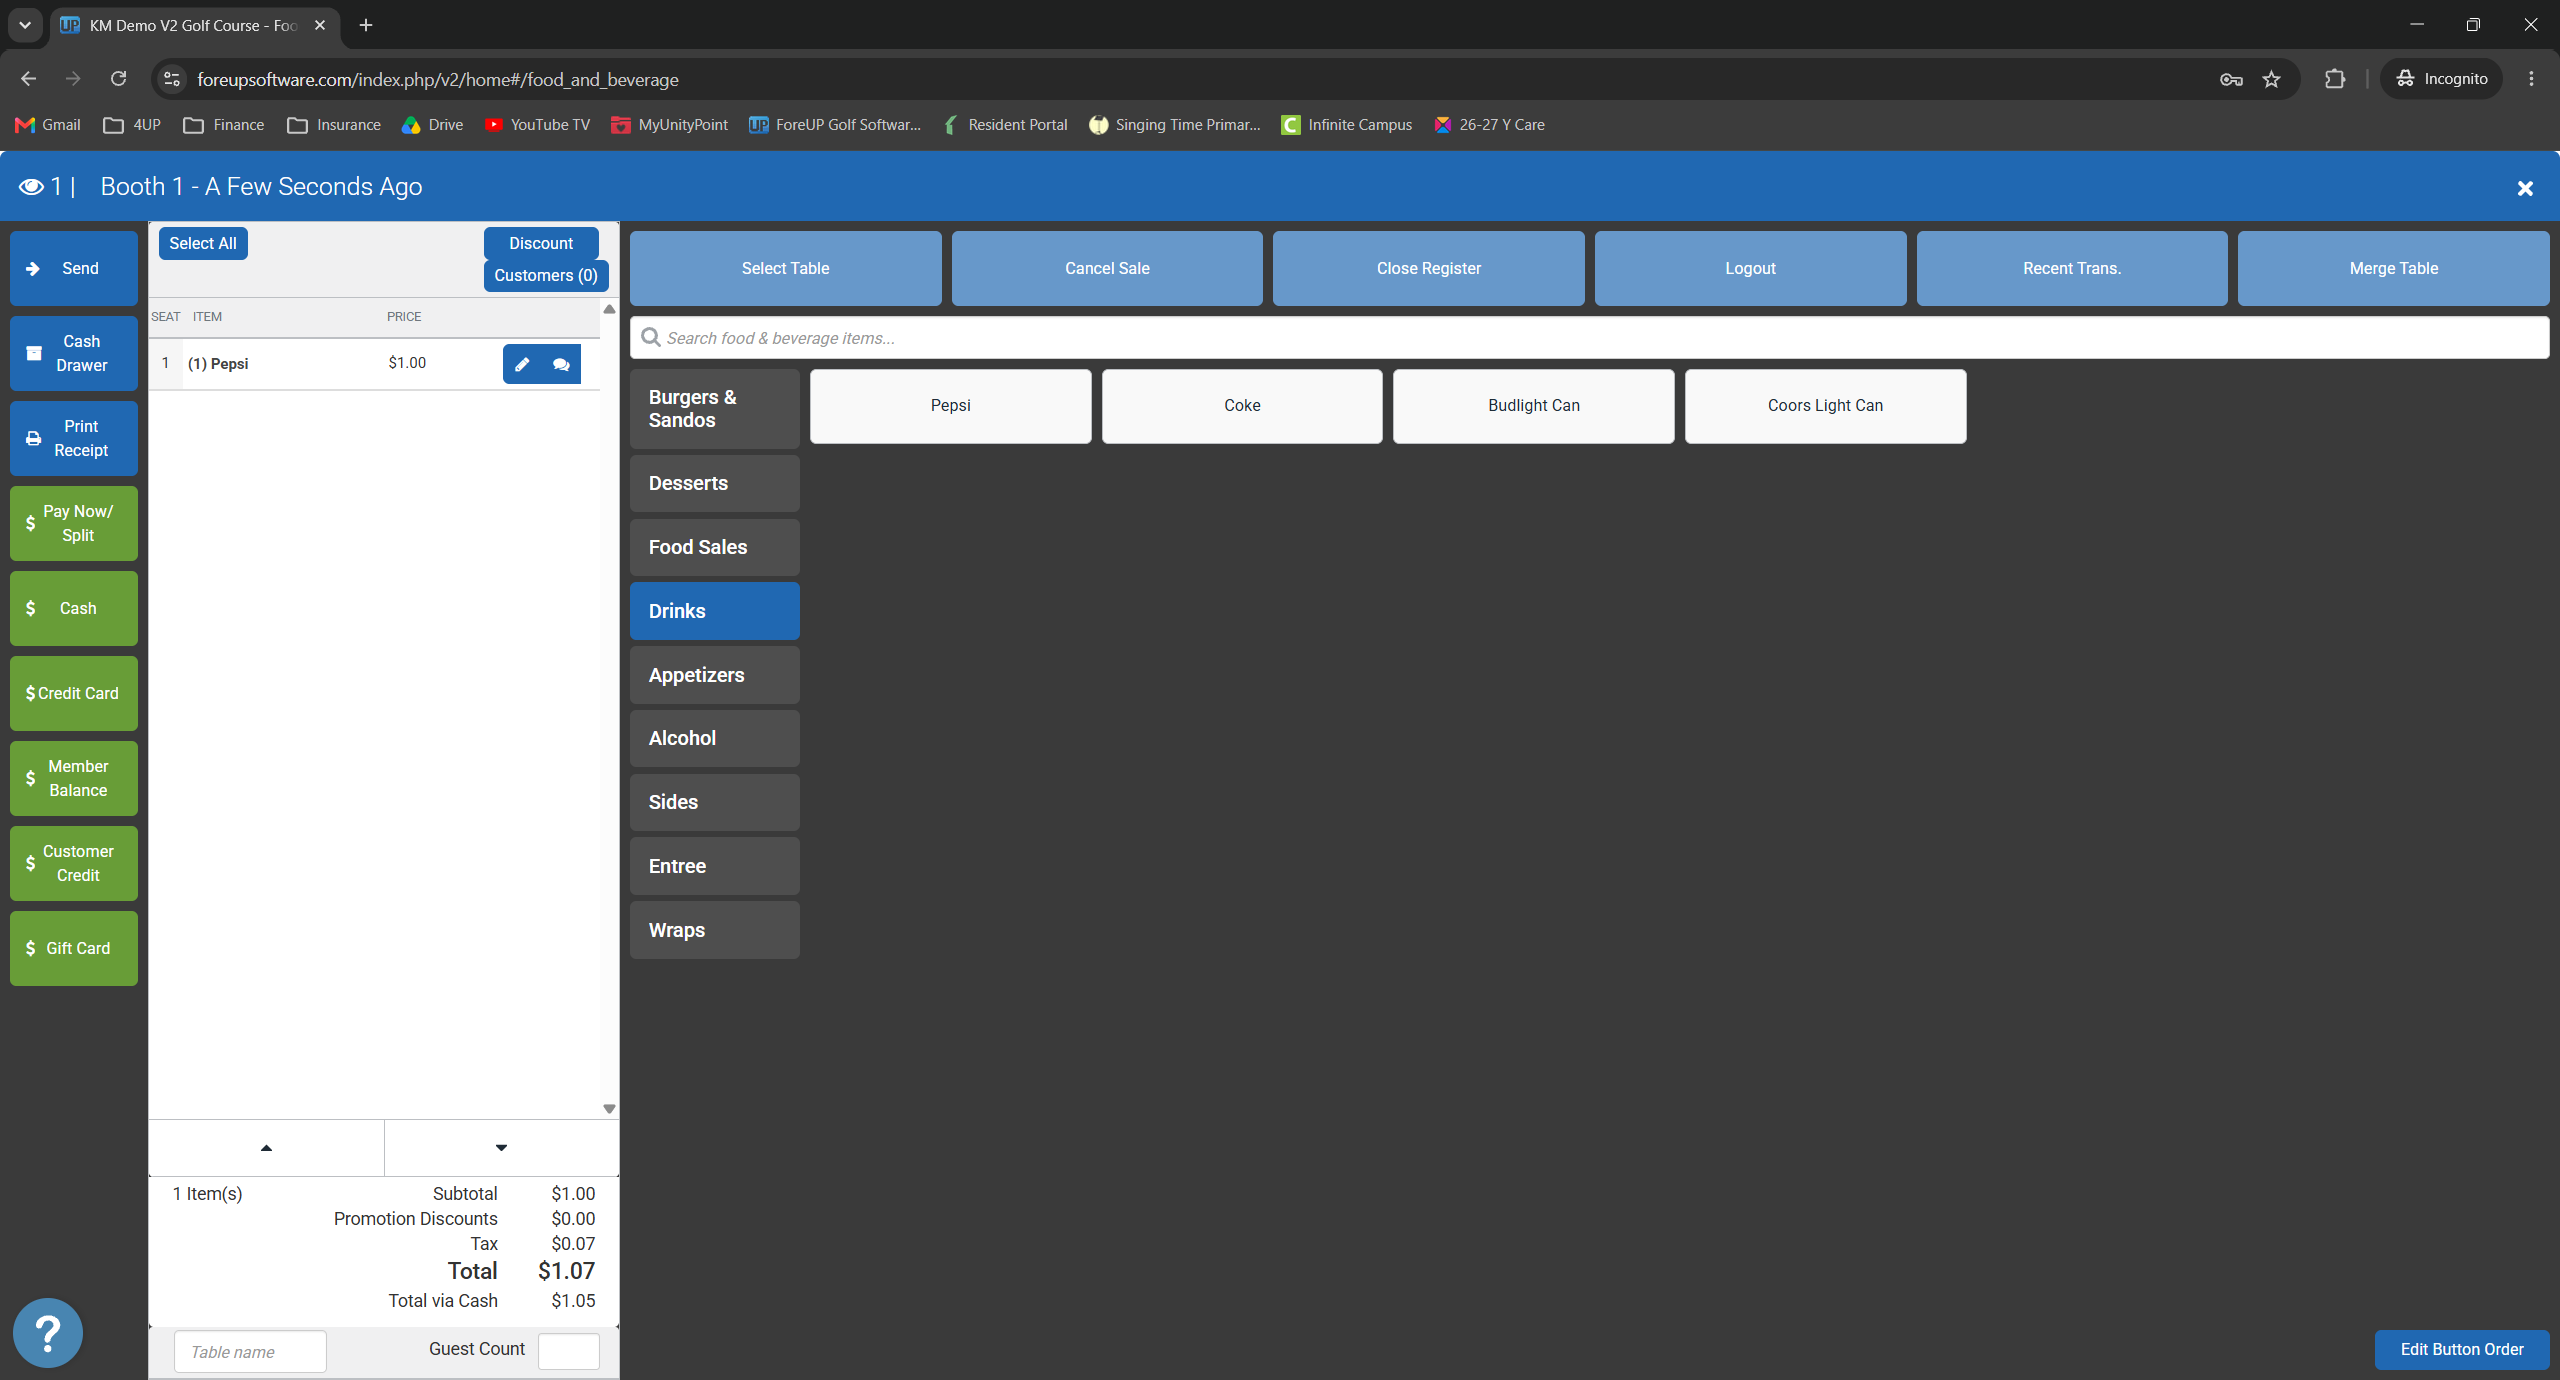Click the blue Logout button
This screenshot has width=2560, height=1380.
[x=1750, y=268]
